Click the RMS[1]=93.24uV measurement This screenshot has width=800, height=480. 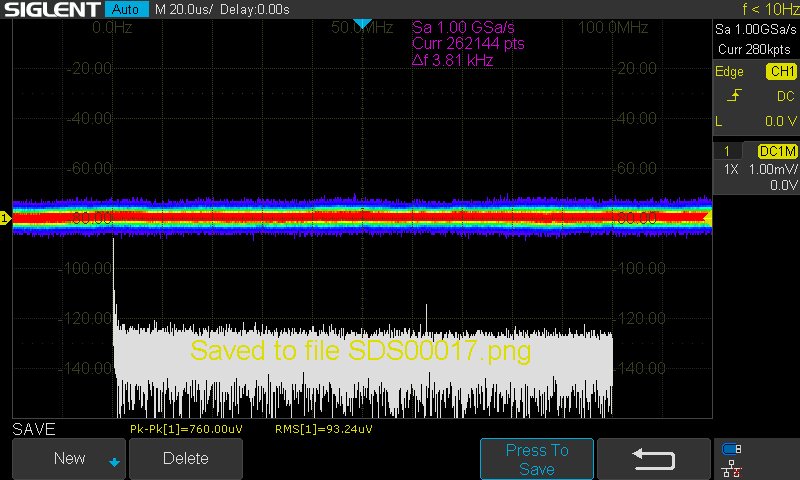pyautogui.click(x=323, y=429)
